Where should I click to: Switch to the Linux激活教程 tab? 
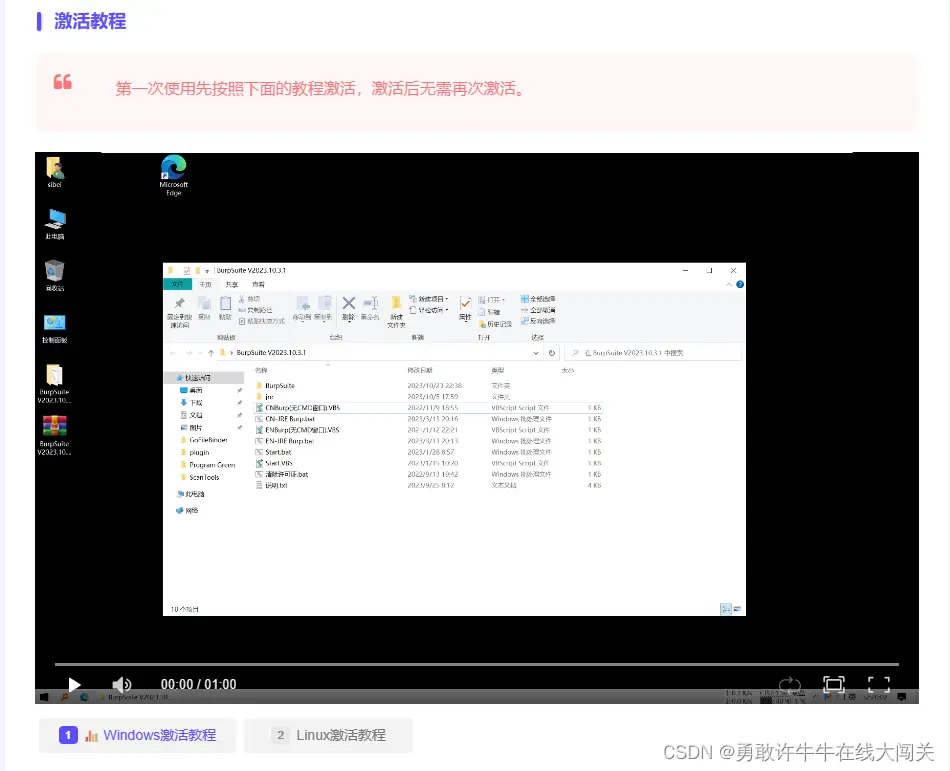[328, 735]
